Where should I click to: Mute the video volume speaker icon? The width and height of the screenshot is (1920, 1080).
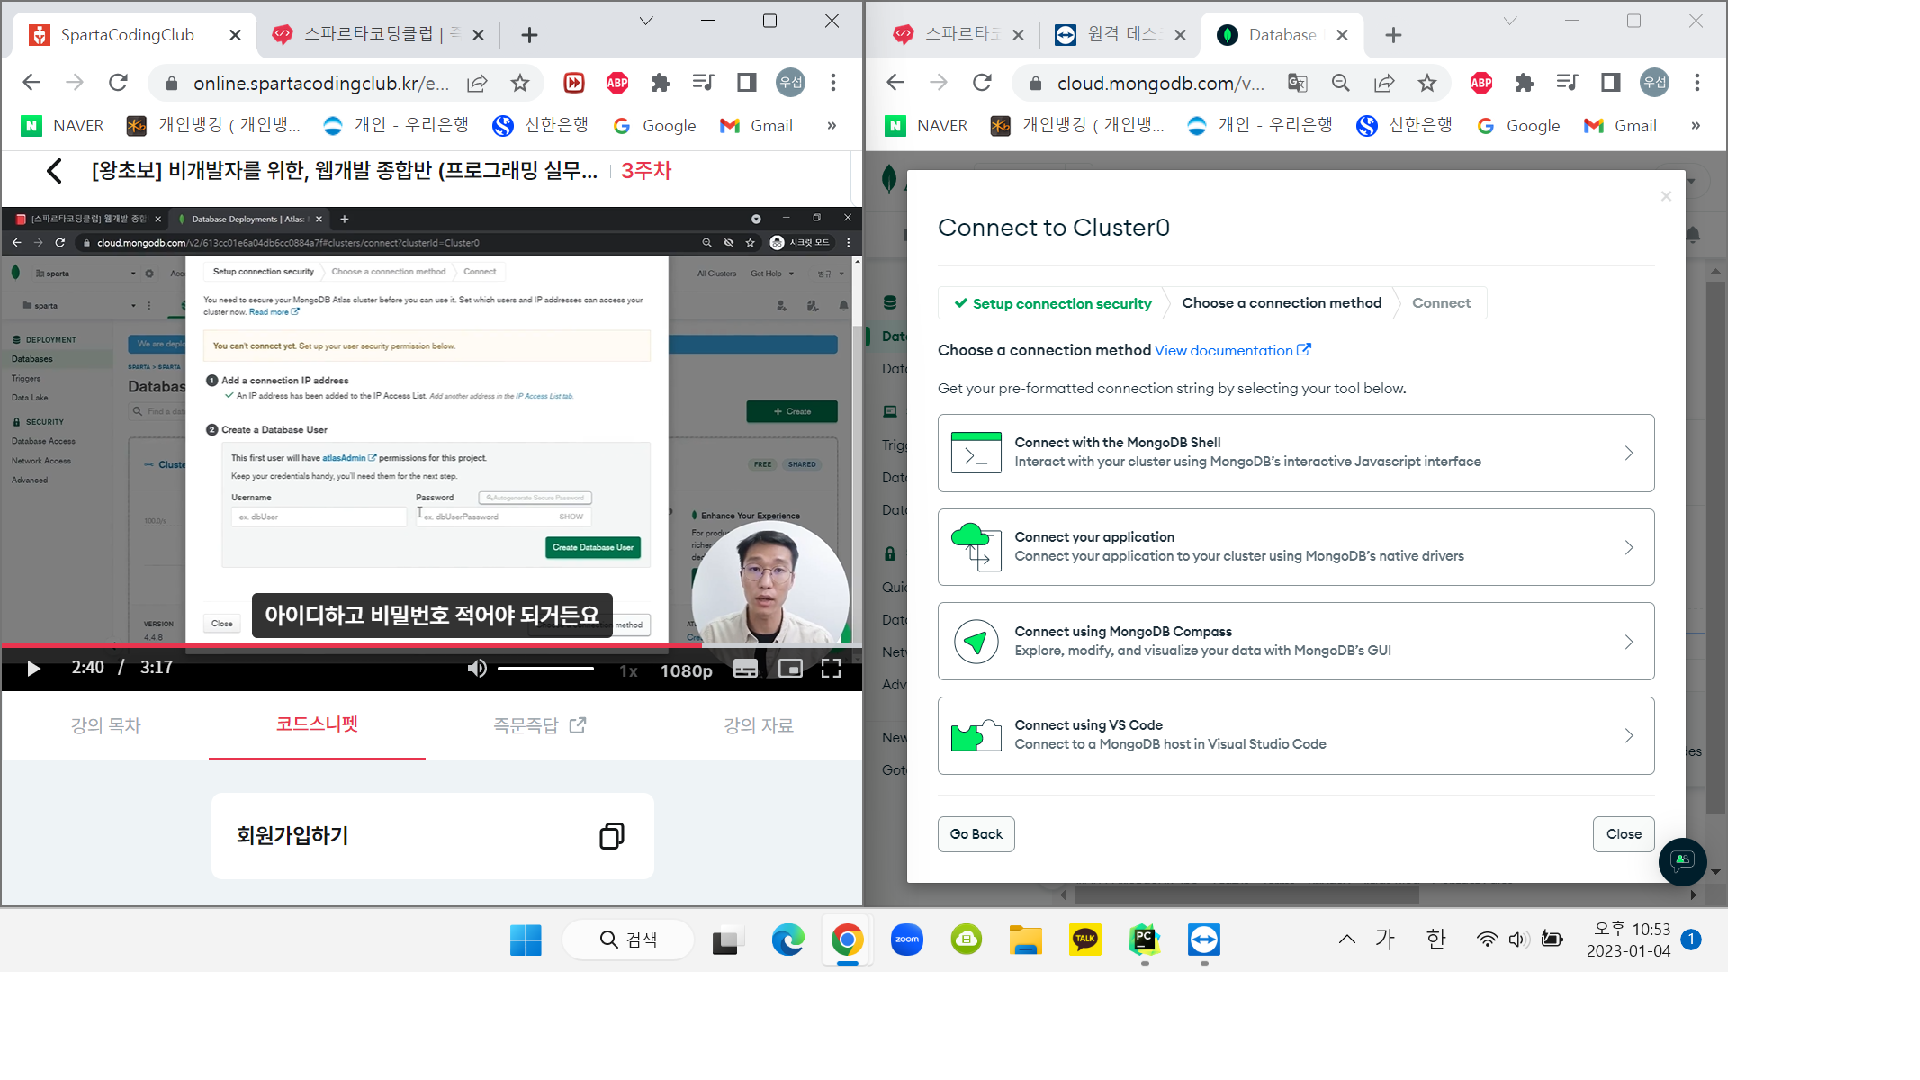[x=477, y=669]
